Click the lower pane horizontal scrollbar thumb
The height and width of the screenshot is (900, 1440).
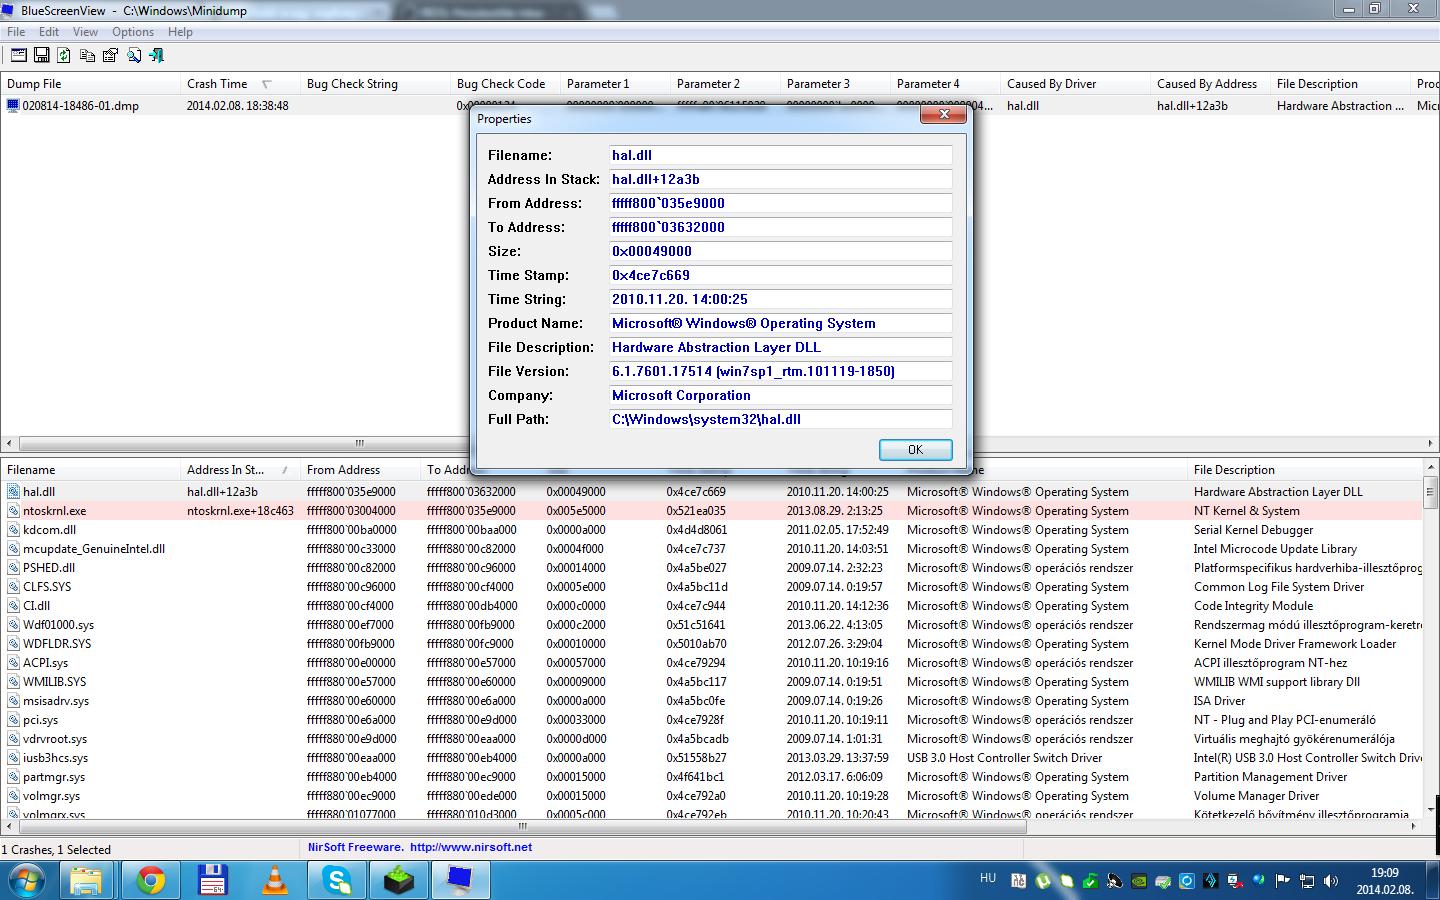(521, 826)
